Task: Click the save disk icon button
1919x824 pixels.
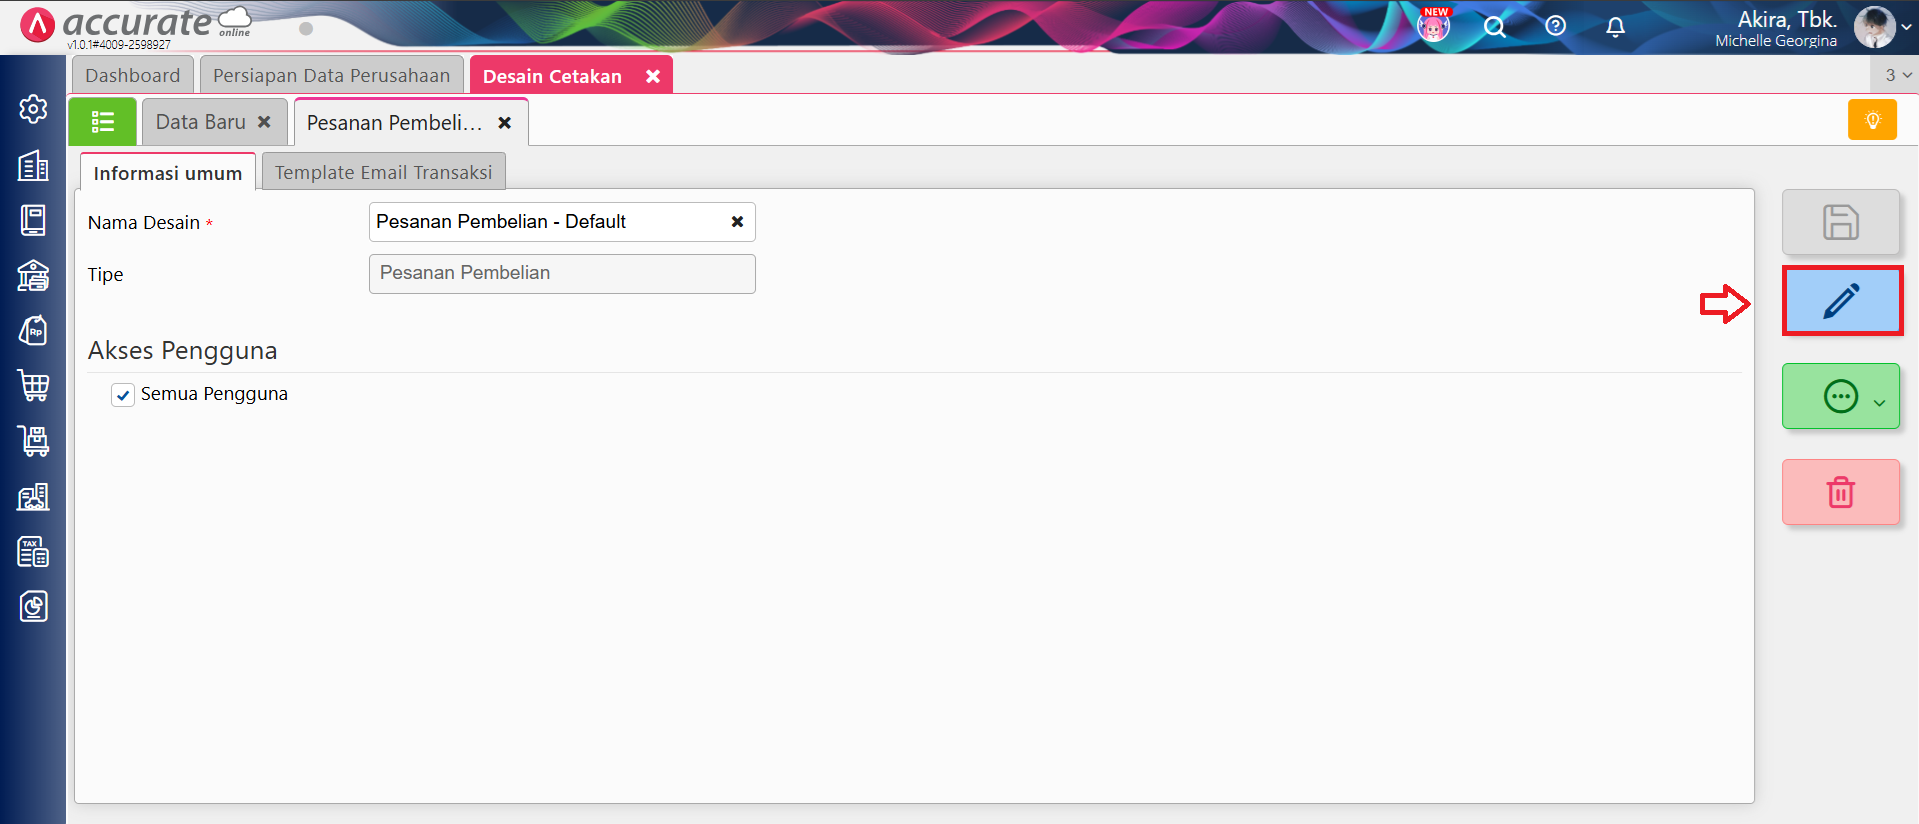Action: point(1840,222)
